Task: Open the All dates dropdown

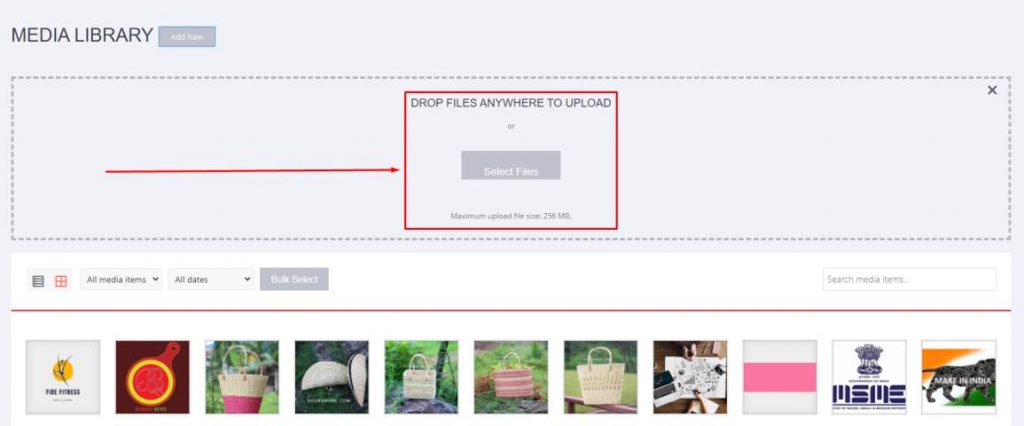Action: point(211,279)
